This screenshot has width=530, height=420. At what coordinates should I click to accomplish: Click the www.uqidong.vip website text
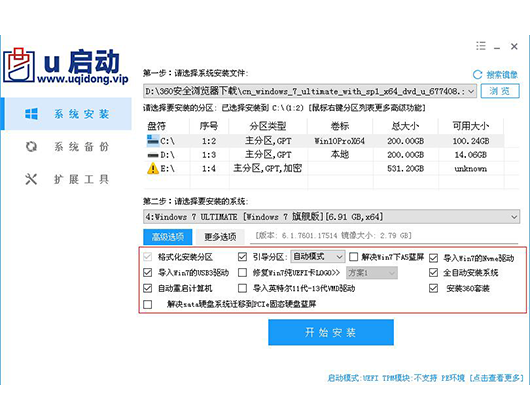point(83,79)
